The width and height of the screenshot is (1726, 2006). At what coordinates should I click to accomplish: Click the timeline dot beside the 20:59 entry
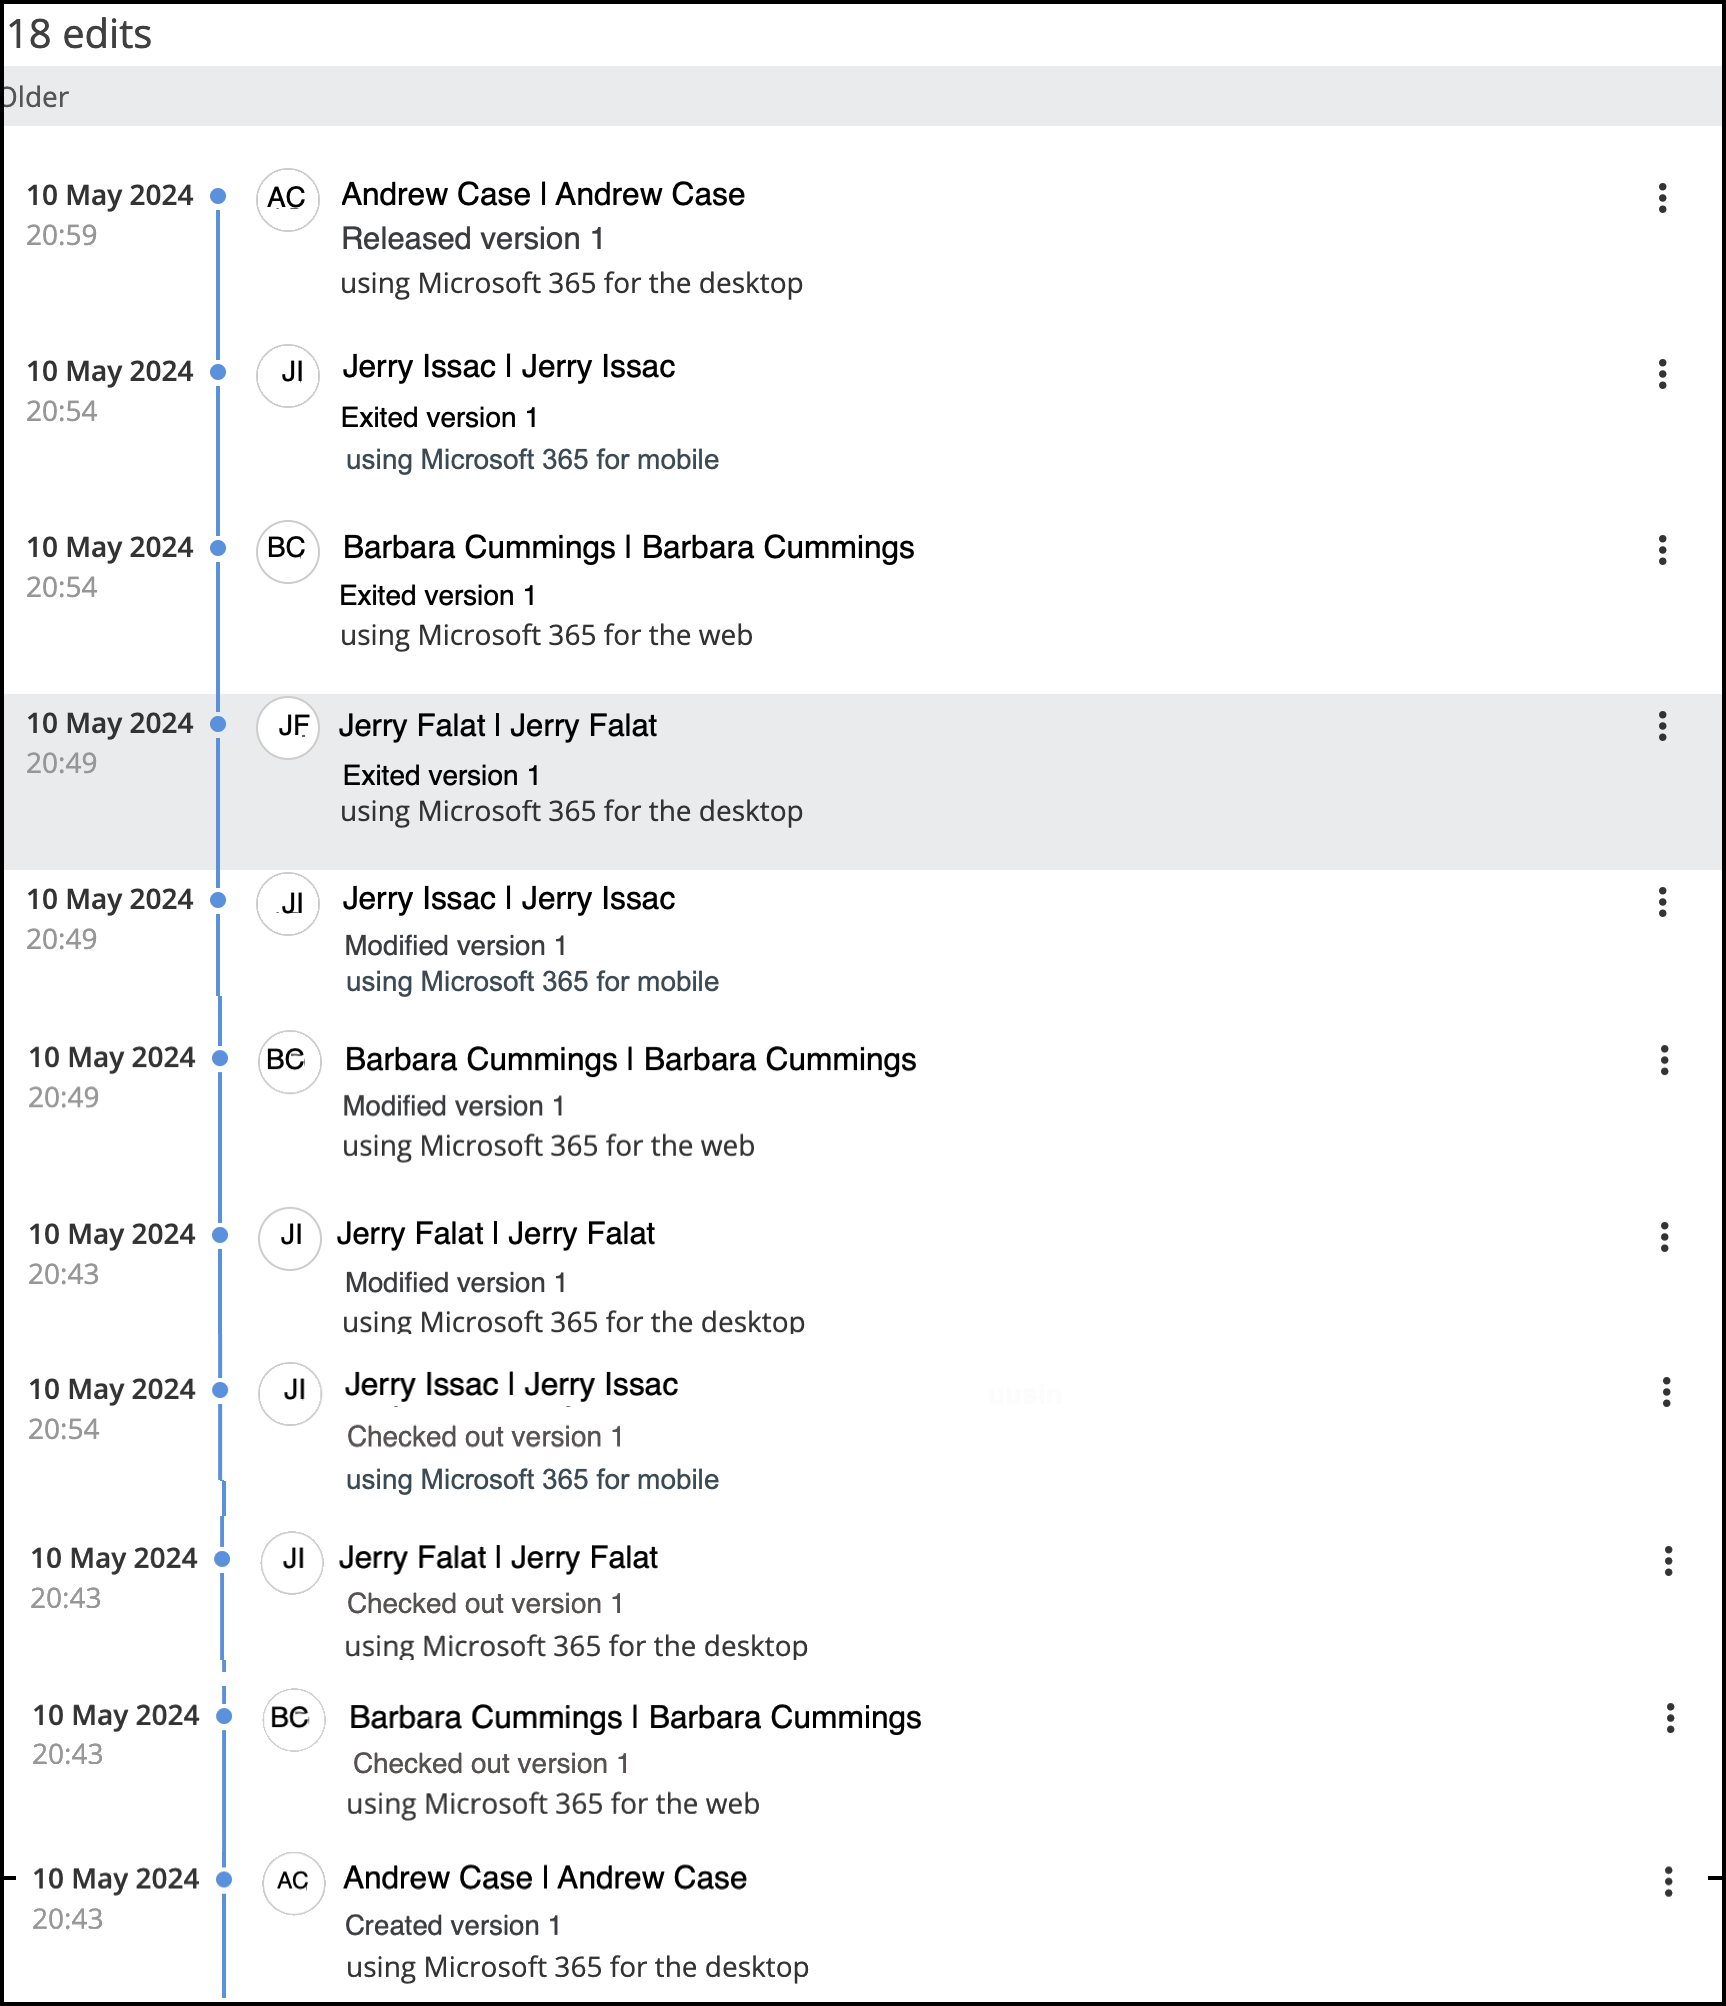coord(219,196)
